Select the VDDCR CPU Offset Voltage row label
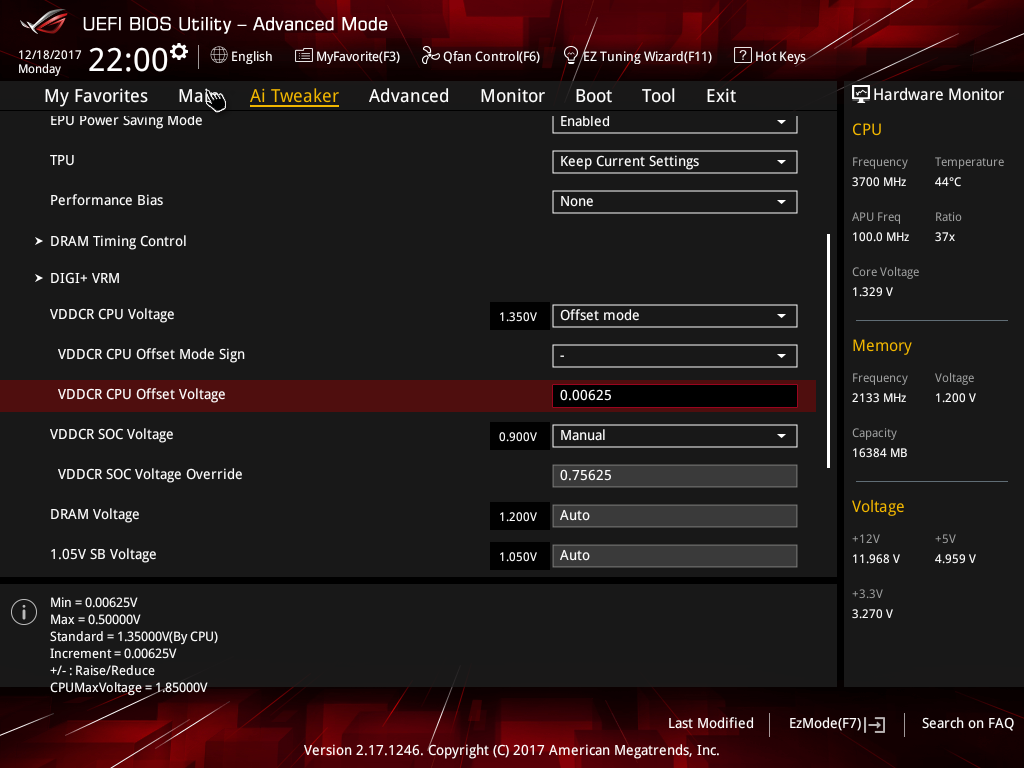1024x768 pixels. 141,394
